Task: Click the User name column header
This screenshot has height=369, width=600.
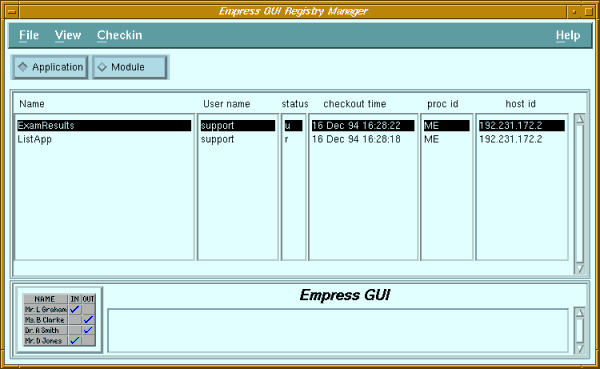Action: [x=227, y=104]
